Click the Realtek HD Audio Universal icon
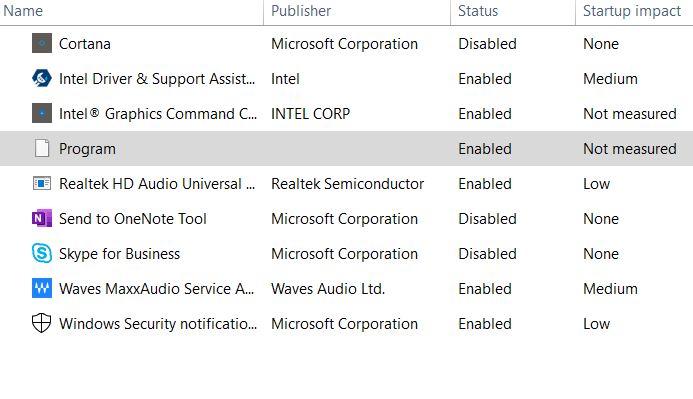 pyautogui.click(x=42, y=183)
